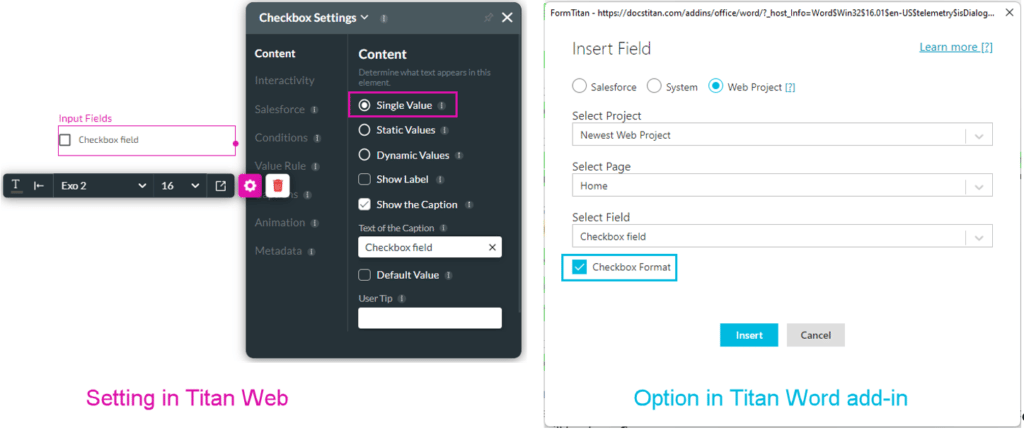The height and width of the screenshot is (430, 1024).
Task: Uncheck the Checkbox Format option
Action: (x=580, y=267)
